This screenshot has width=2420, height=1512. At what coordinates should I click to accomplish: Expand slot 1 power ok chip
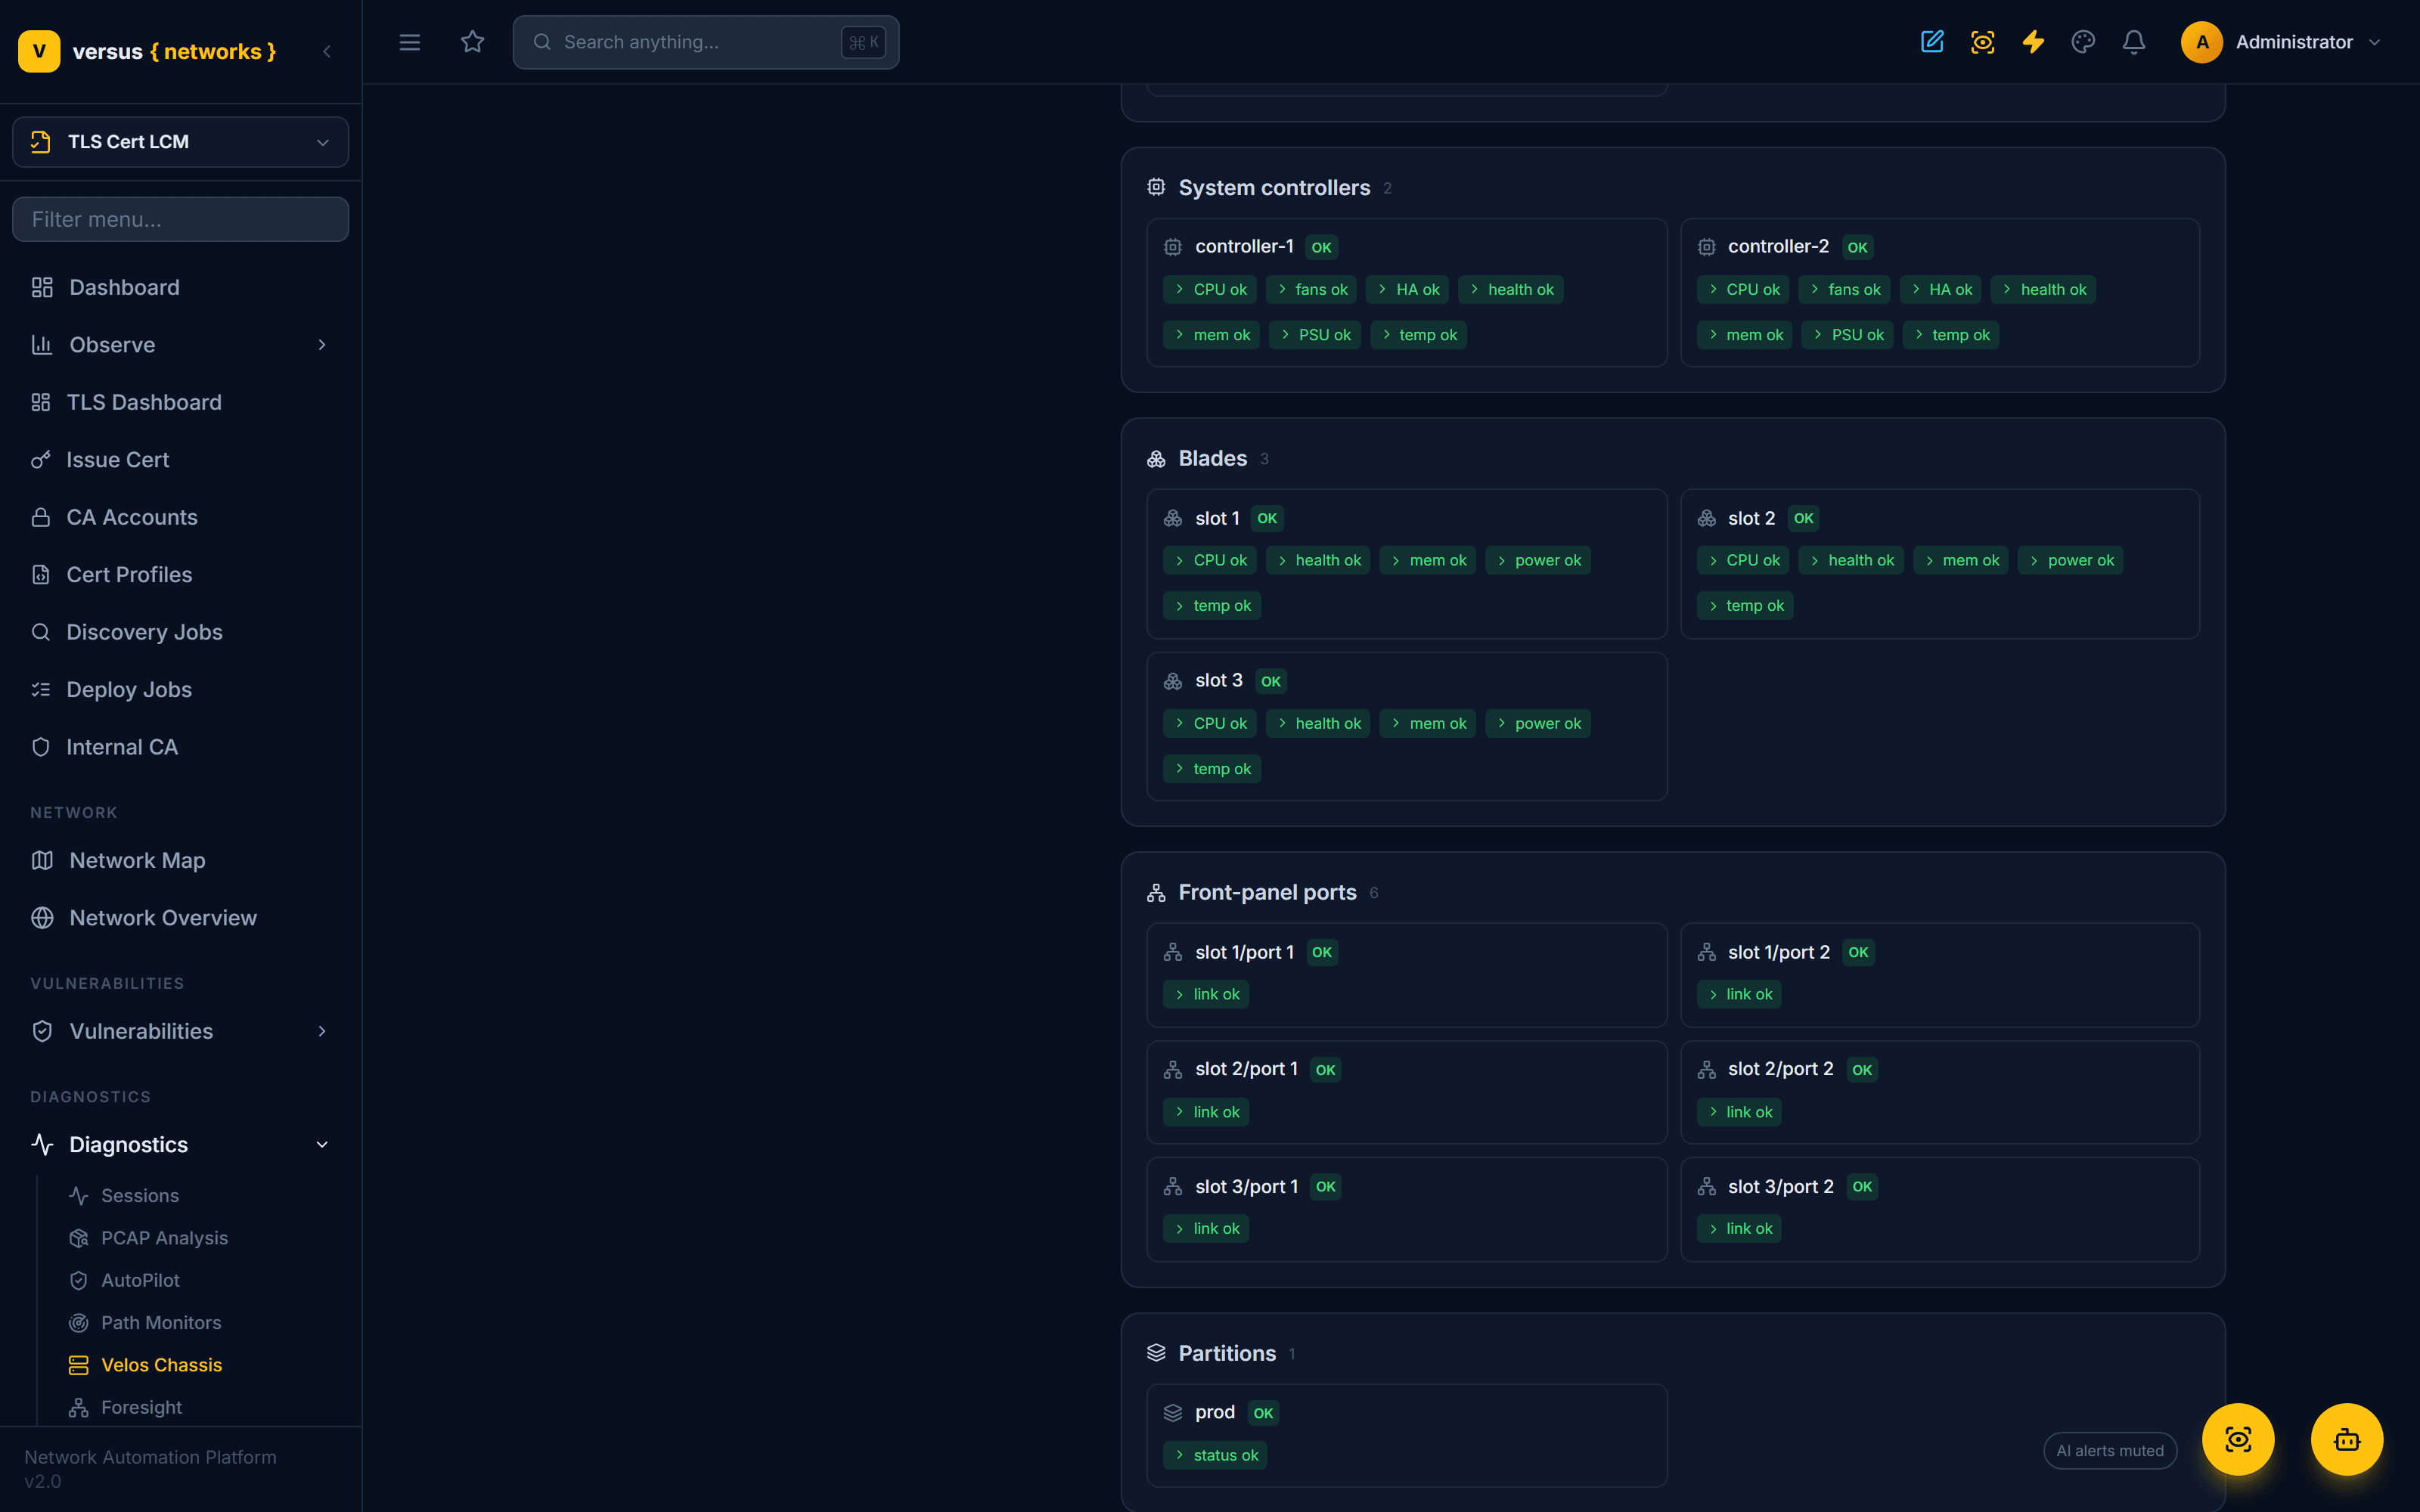pos(1538,561)
